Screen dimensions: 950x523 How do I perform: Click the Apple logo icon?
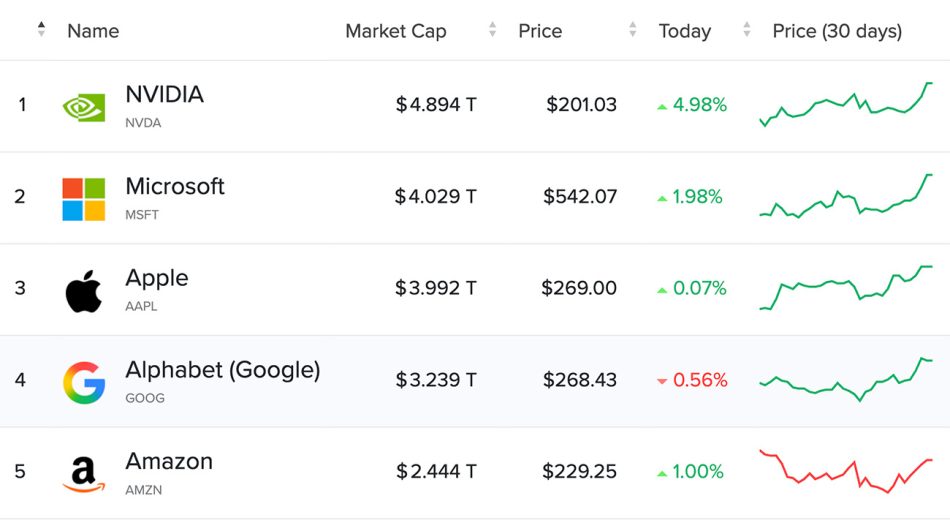coord(84,291)
